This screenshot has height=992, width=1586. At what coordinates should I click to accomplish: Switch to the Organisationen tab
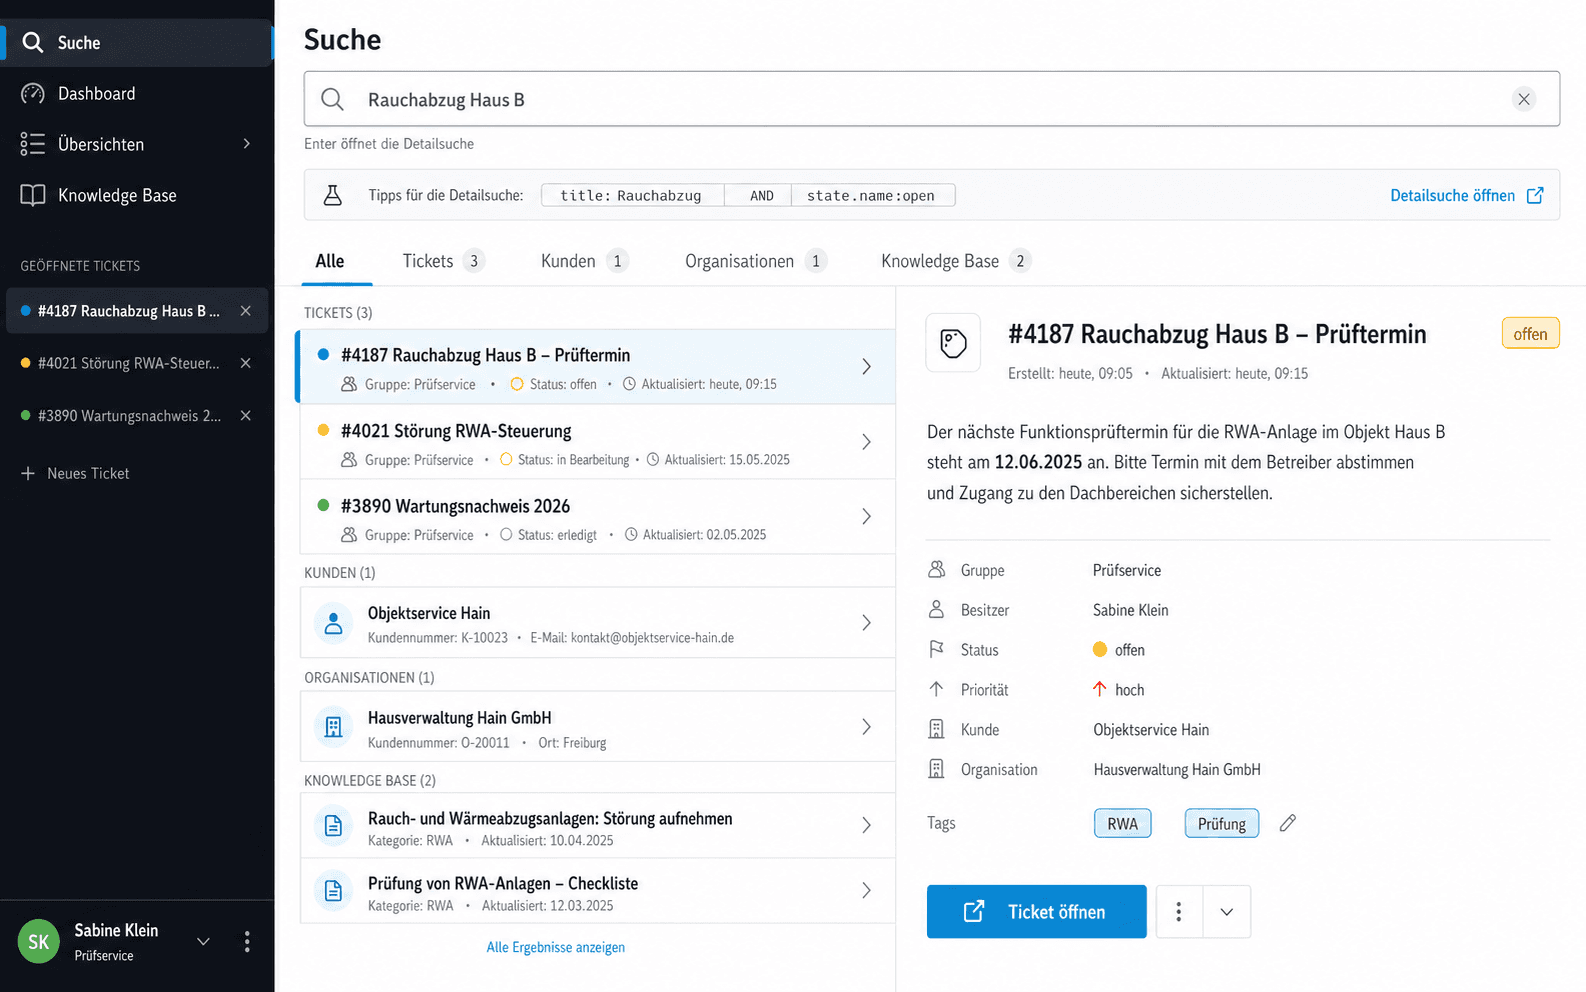(x=755, y=261)
